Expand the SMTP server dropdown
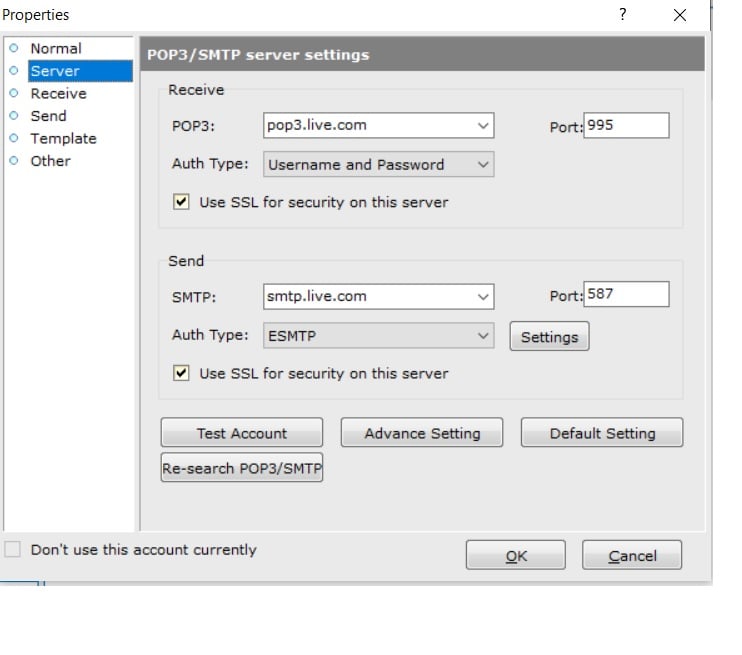The height and width of the screenshot is (655, 742). (483, 297)
